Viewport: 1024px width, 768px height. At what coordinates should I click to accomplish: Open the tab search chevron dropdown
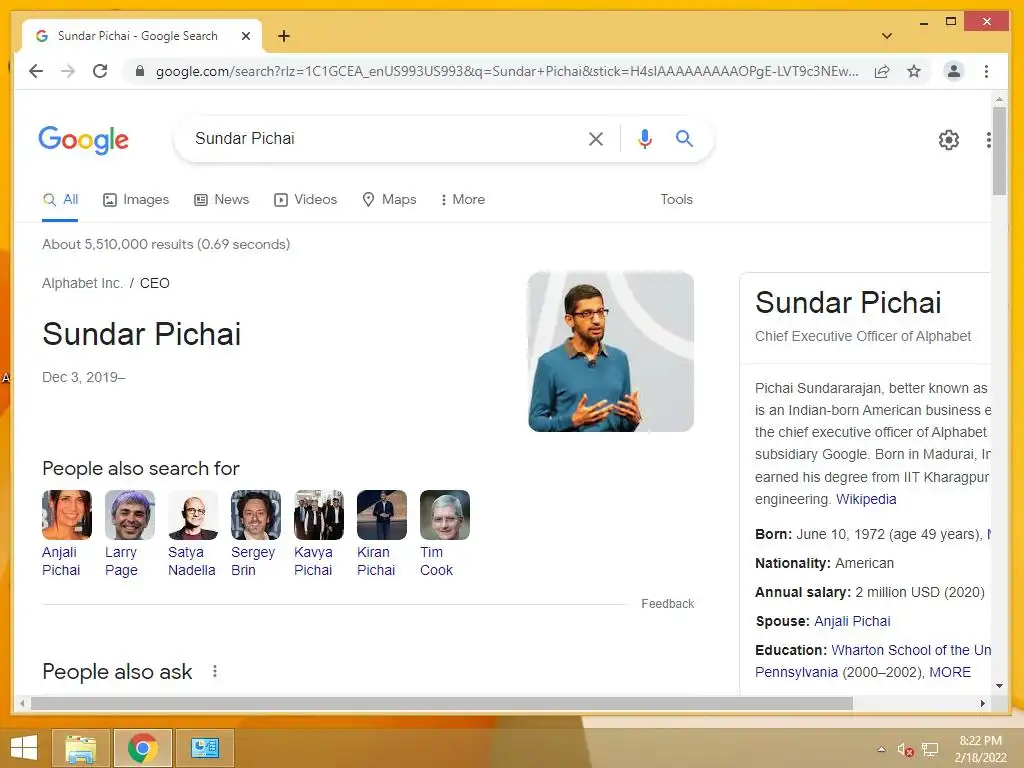pos(886,36)
